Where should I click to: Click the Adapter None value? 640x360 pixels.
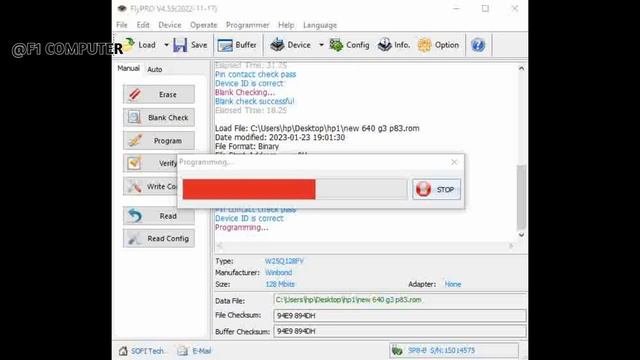tap(453, 284)
